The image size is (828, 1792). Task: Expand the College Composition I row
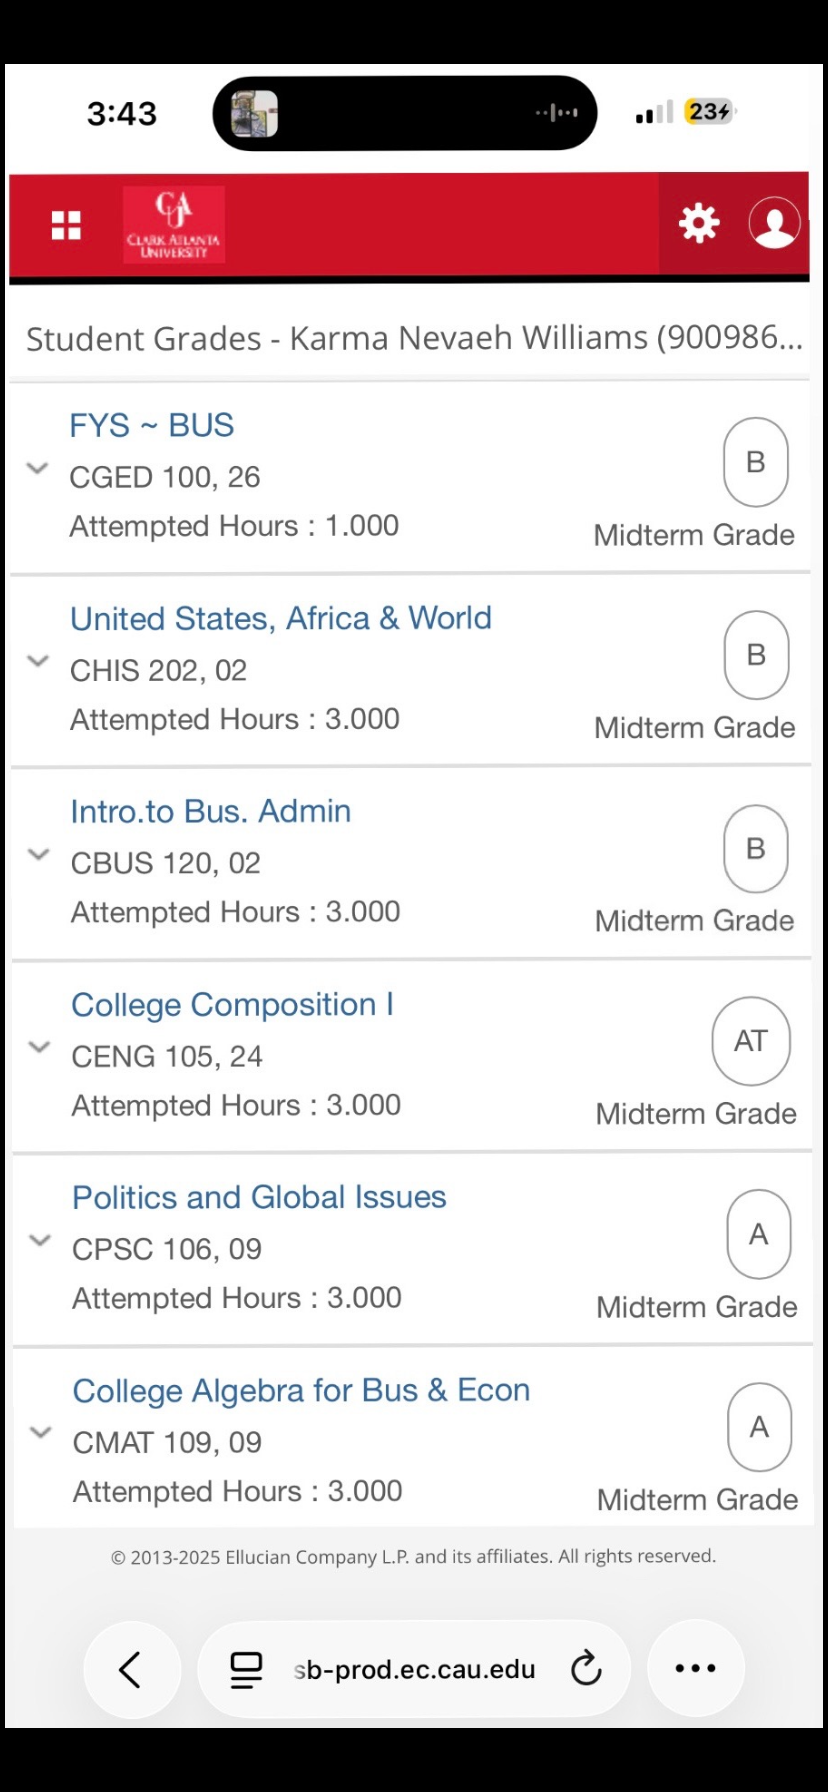tap(39, 1047)
